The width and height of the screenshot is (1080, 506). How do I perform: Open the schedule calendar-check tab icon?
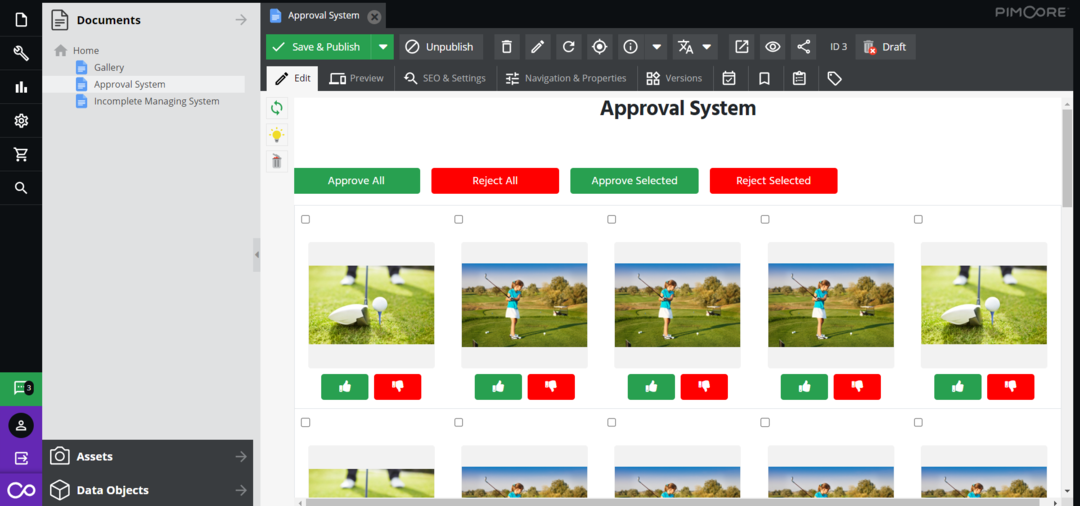point(729,78)
